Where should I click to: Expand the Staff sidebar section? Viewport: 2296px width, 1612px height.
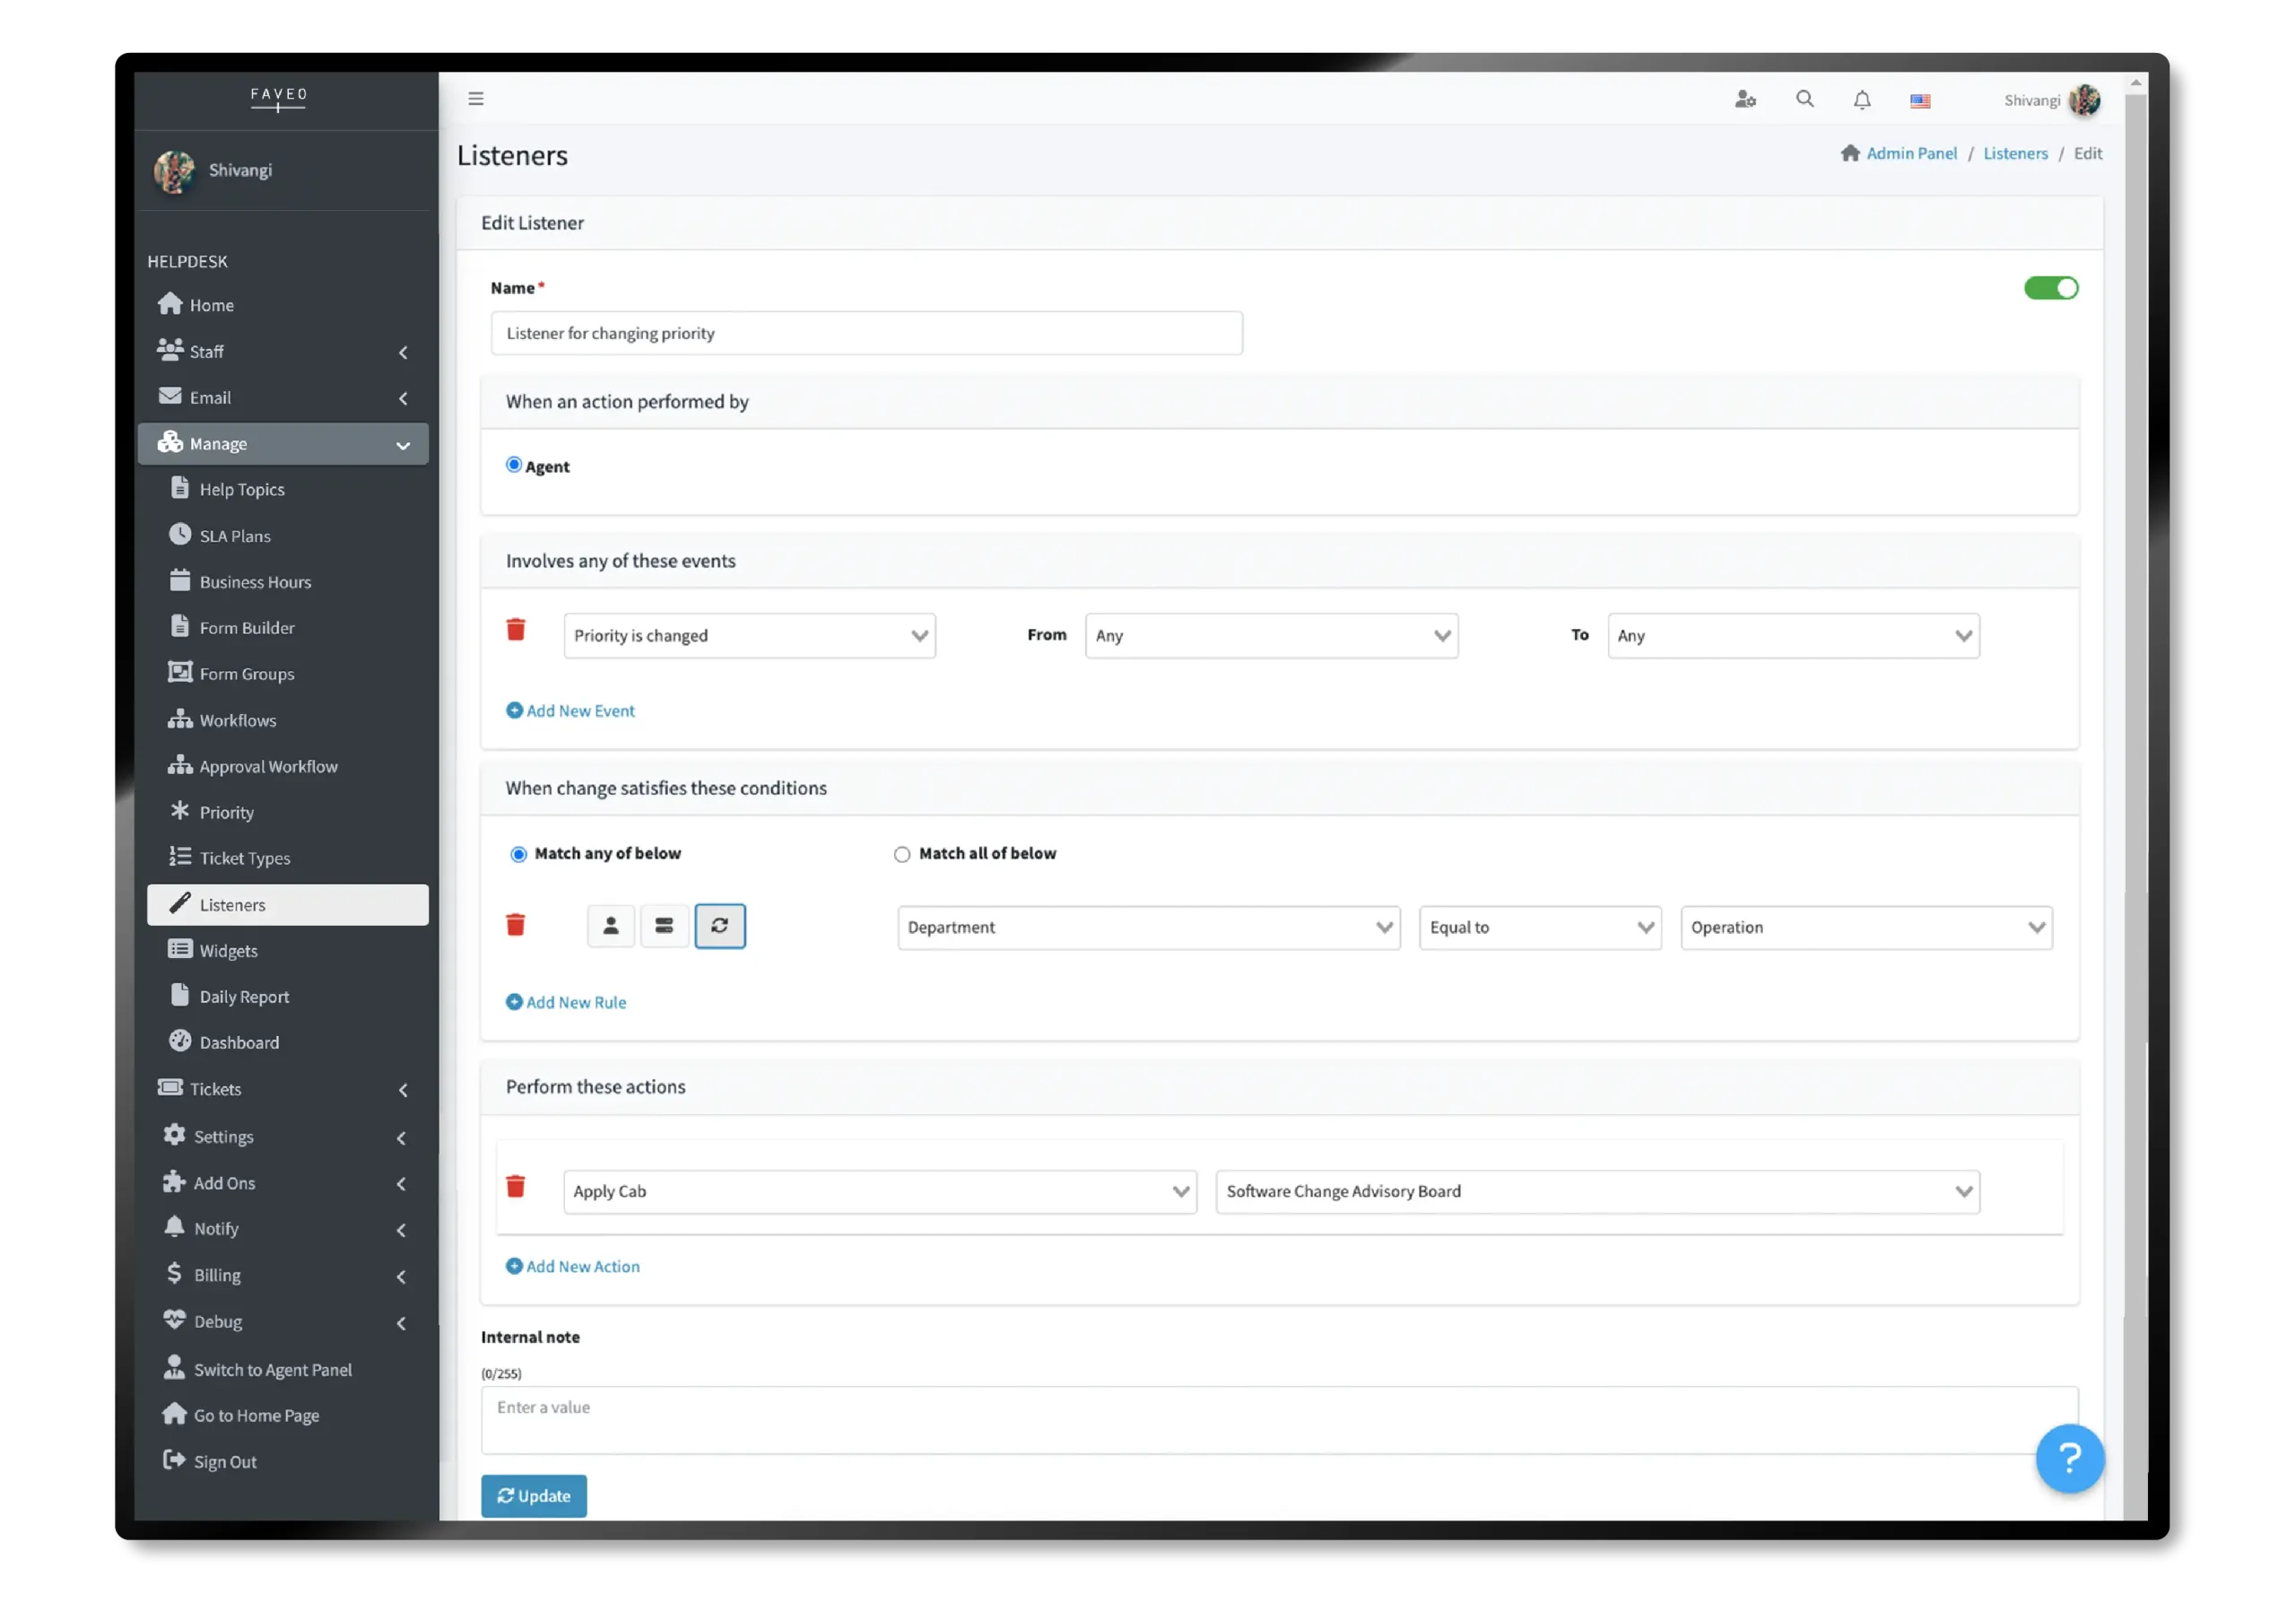pos(284,351)
